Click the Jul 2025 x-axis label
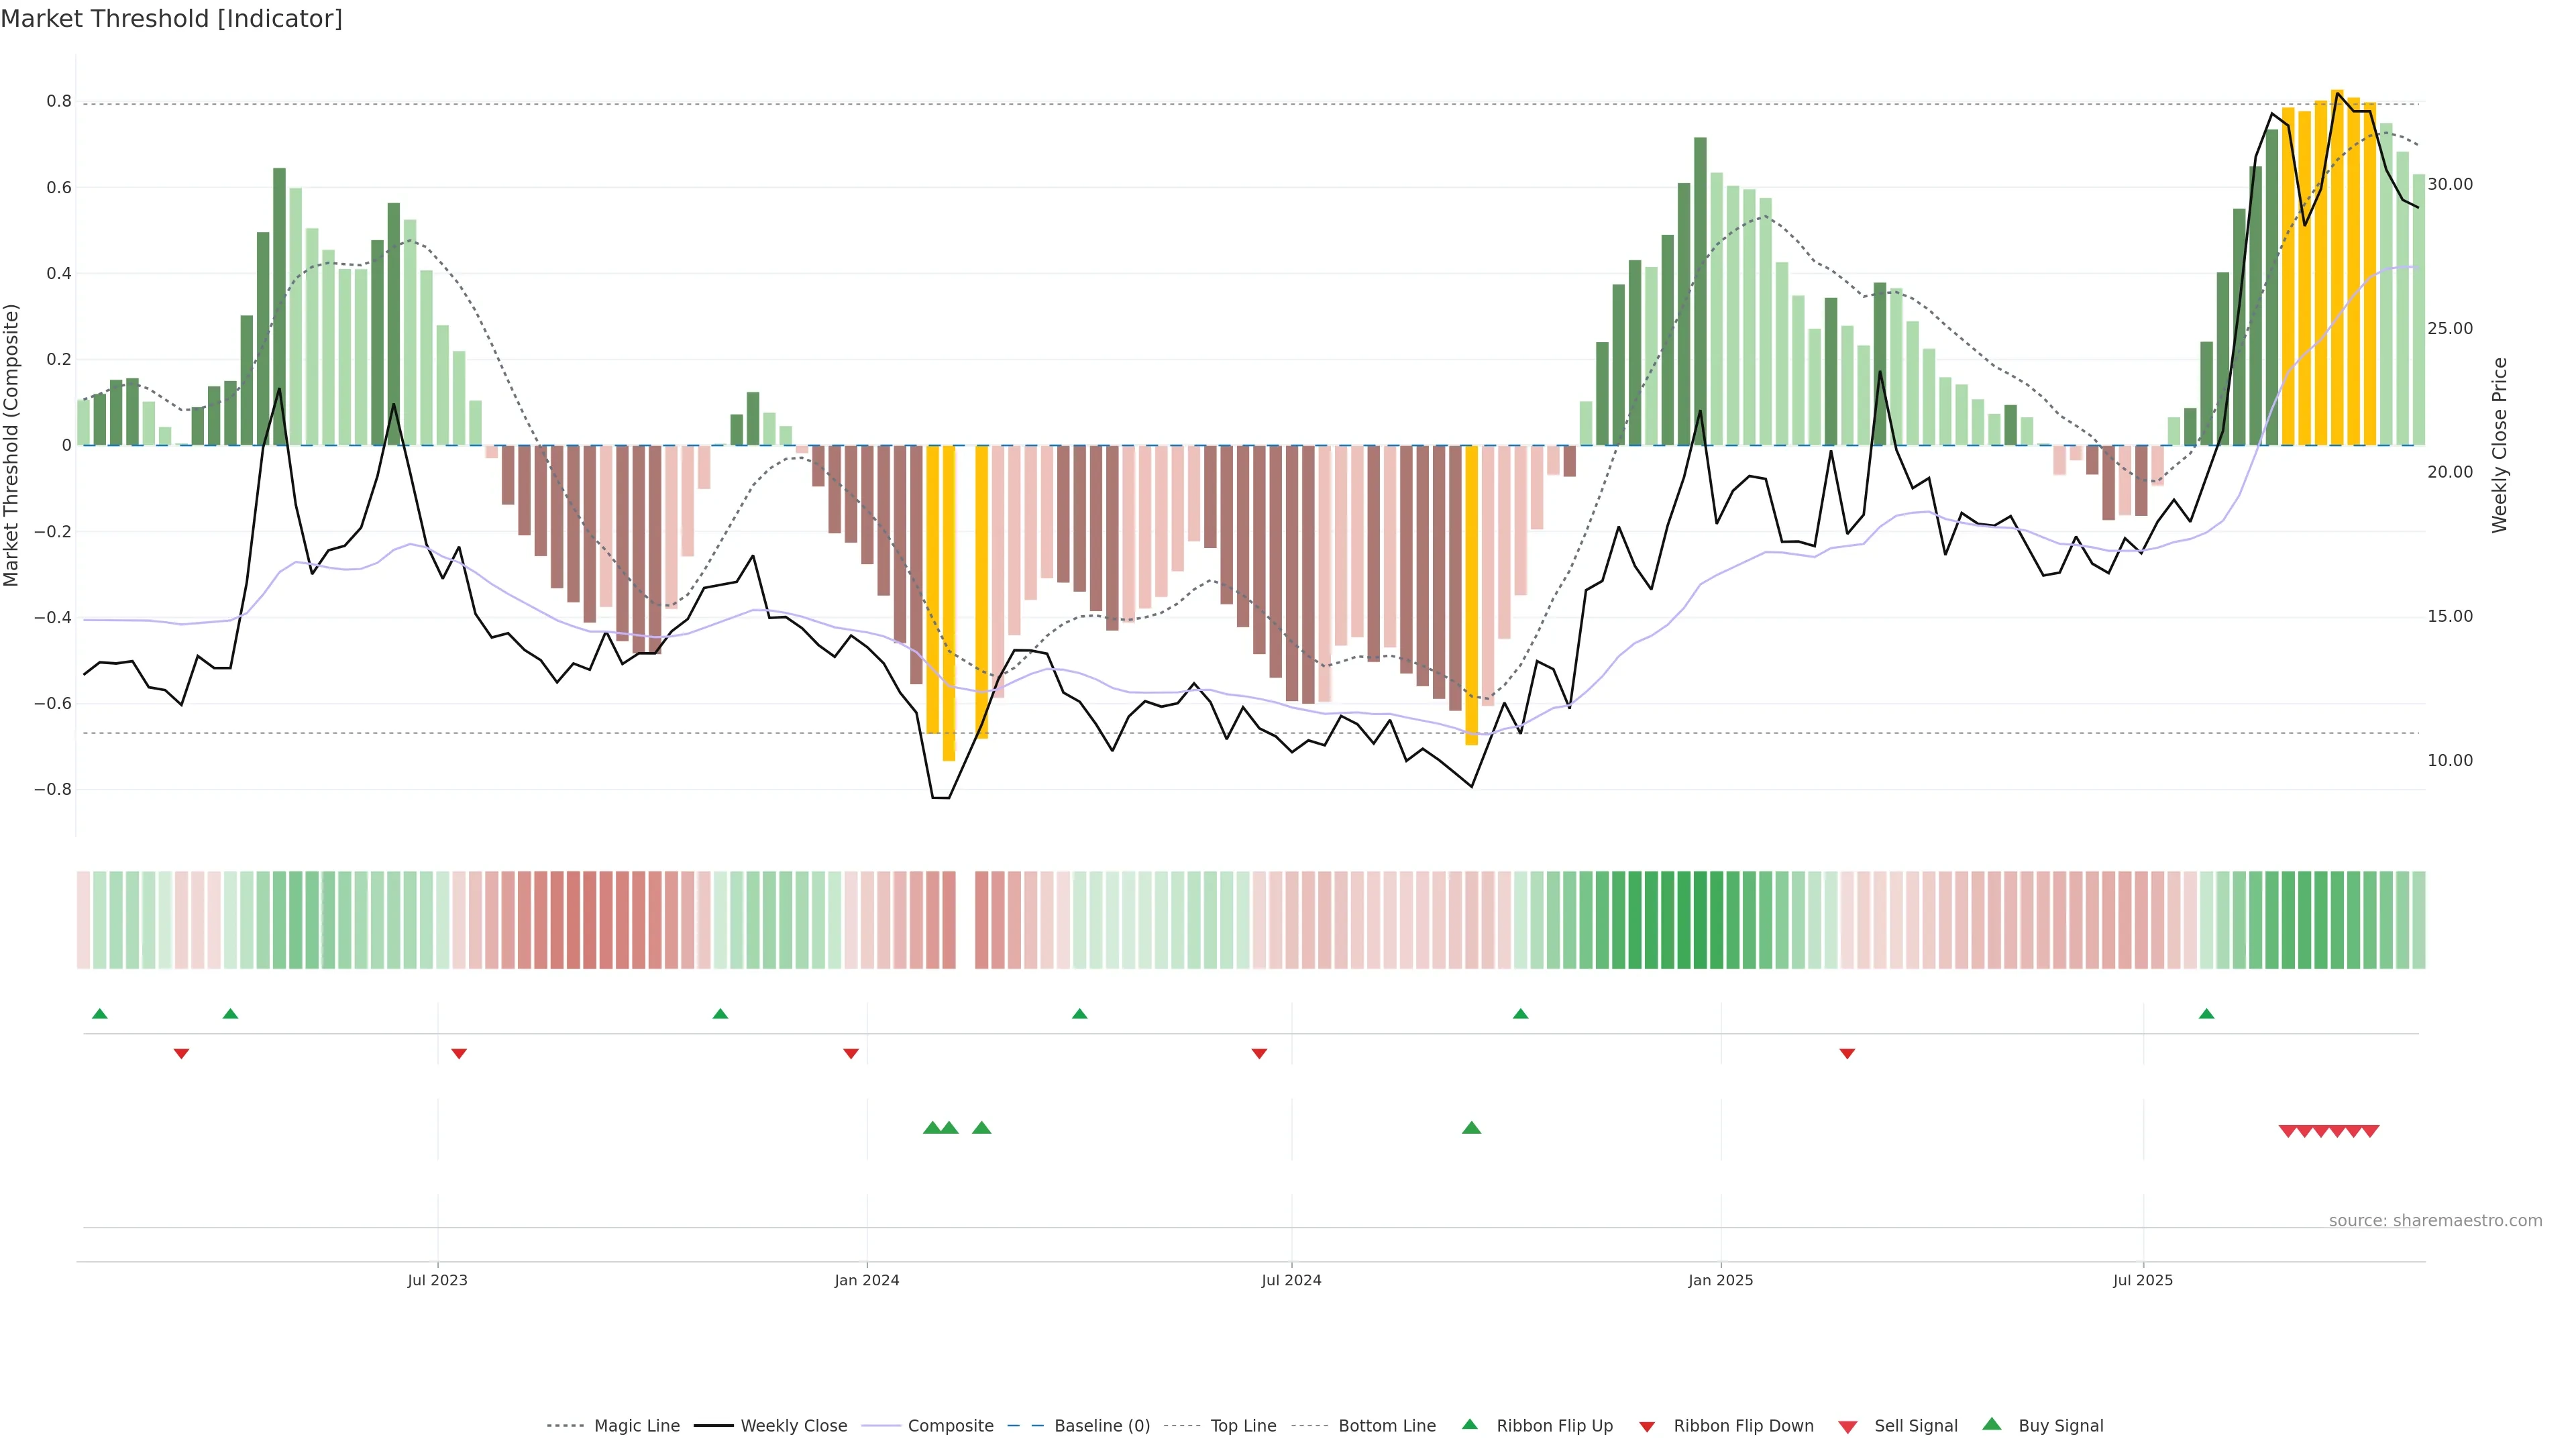 coord(2143,1280)
